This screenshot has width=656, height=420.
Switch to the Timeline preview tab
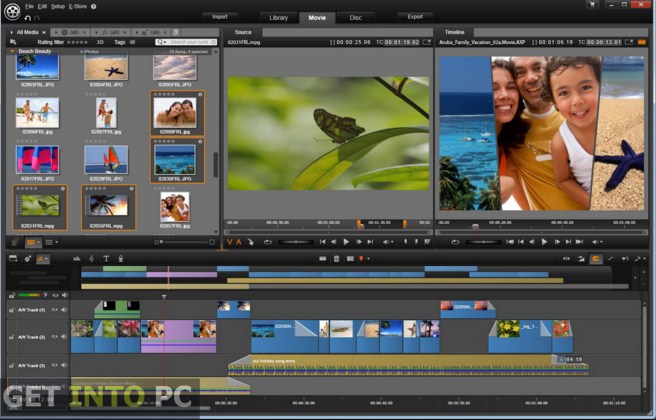tap(455, 32)
